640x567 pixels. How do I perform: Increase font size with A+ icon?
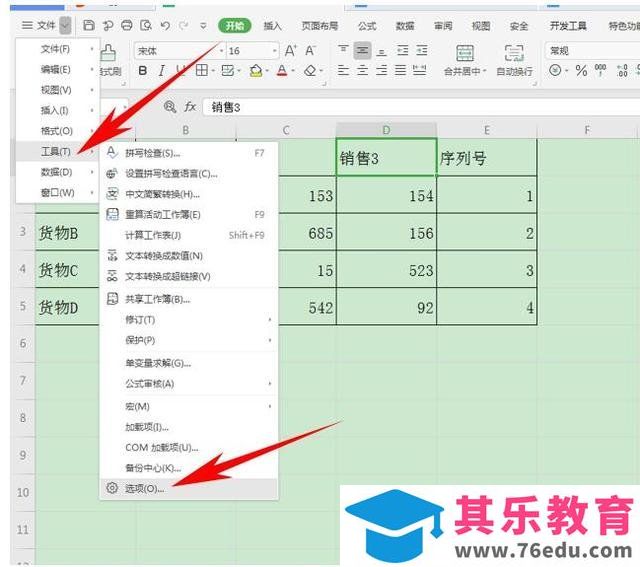pyautogui.click(x=291, y=51)
